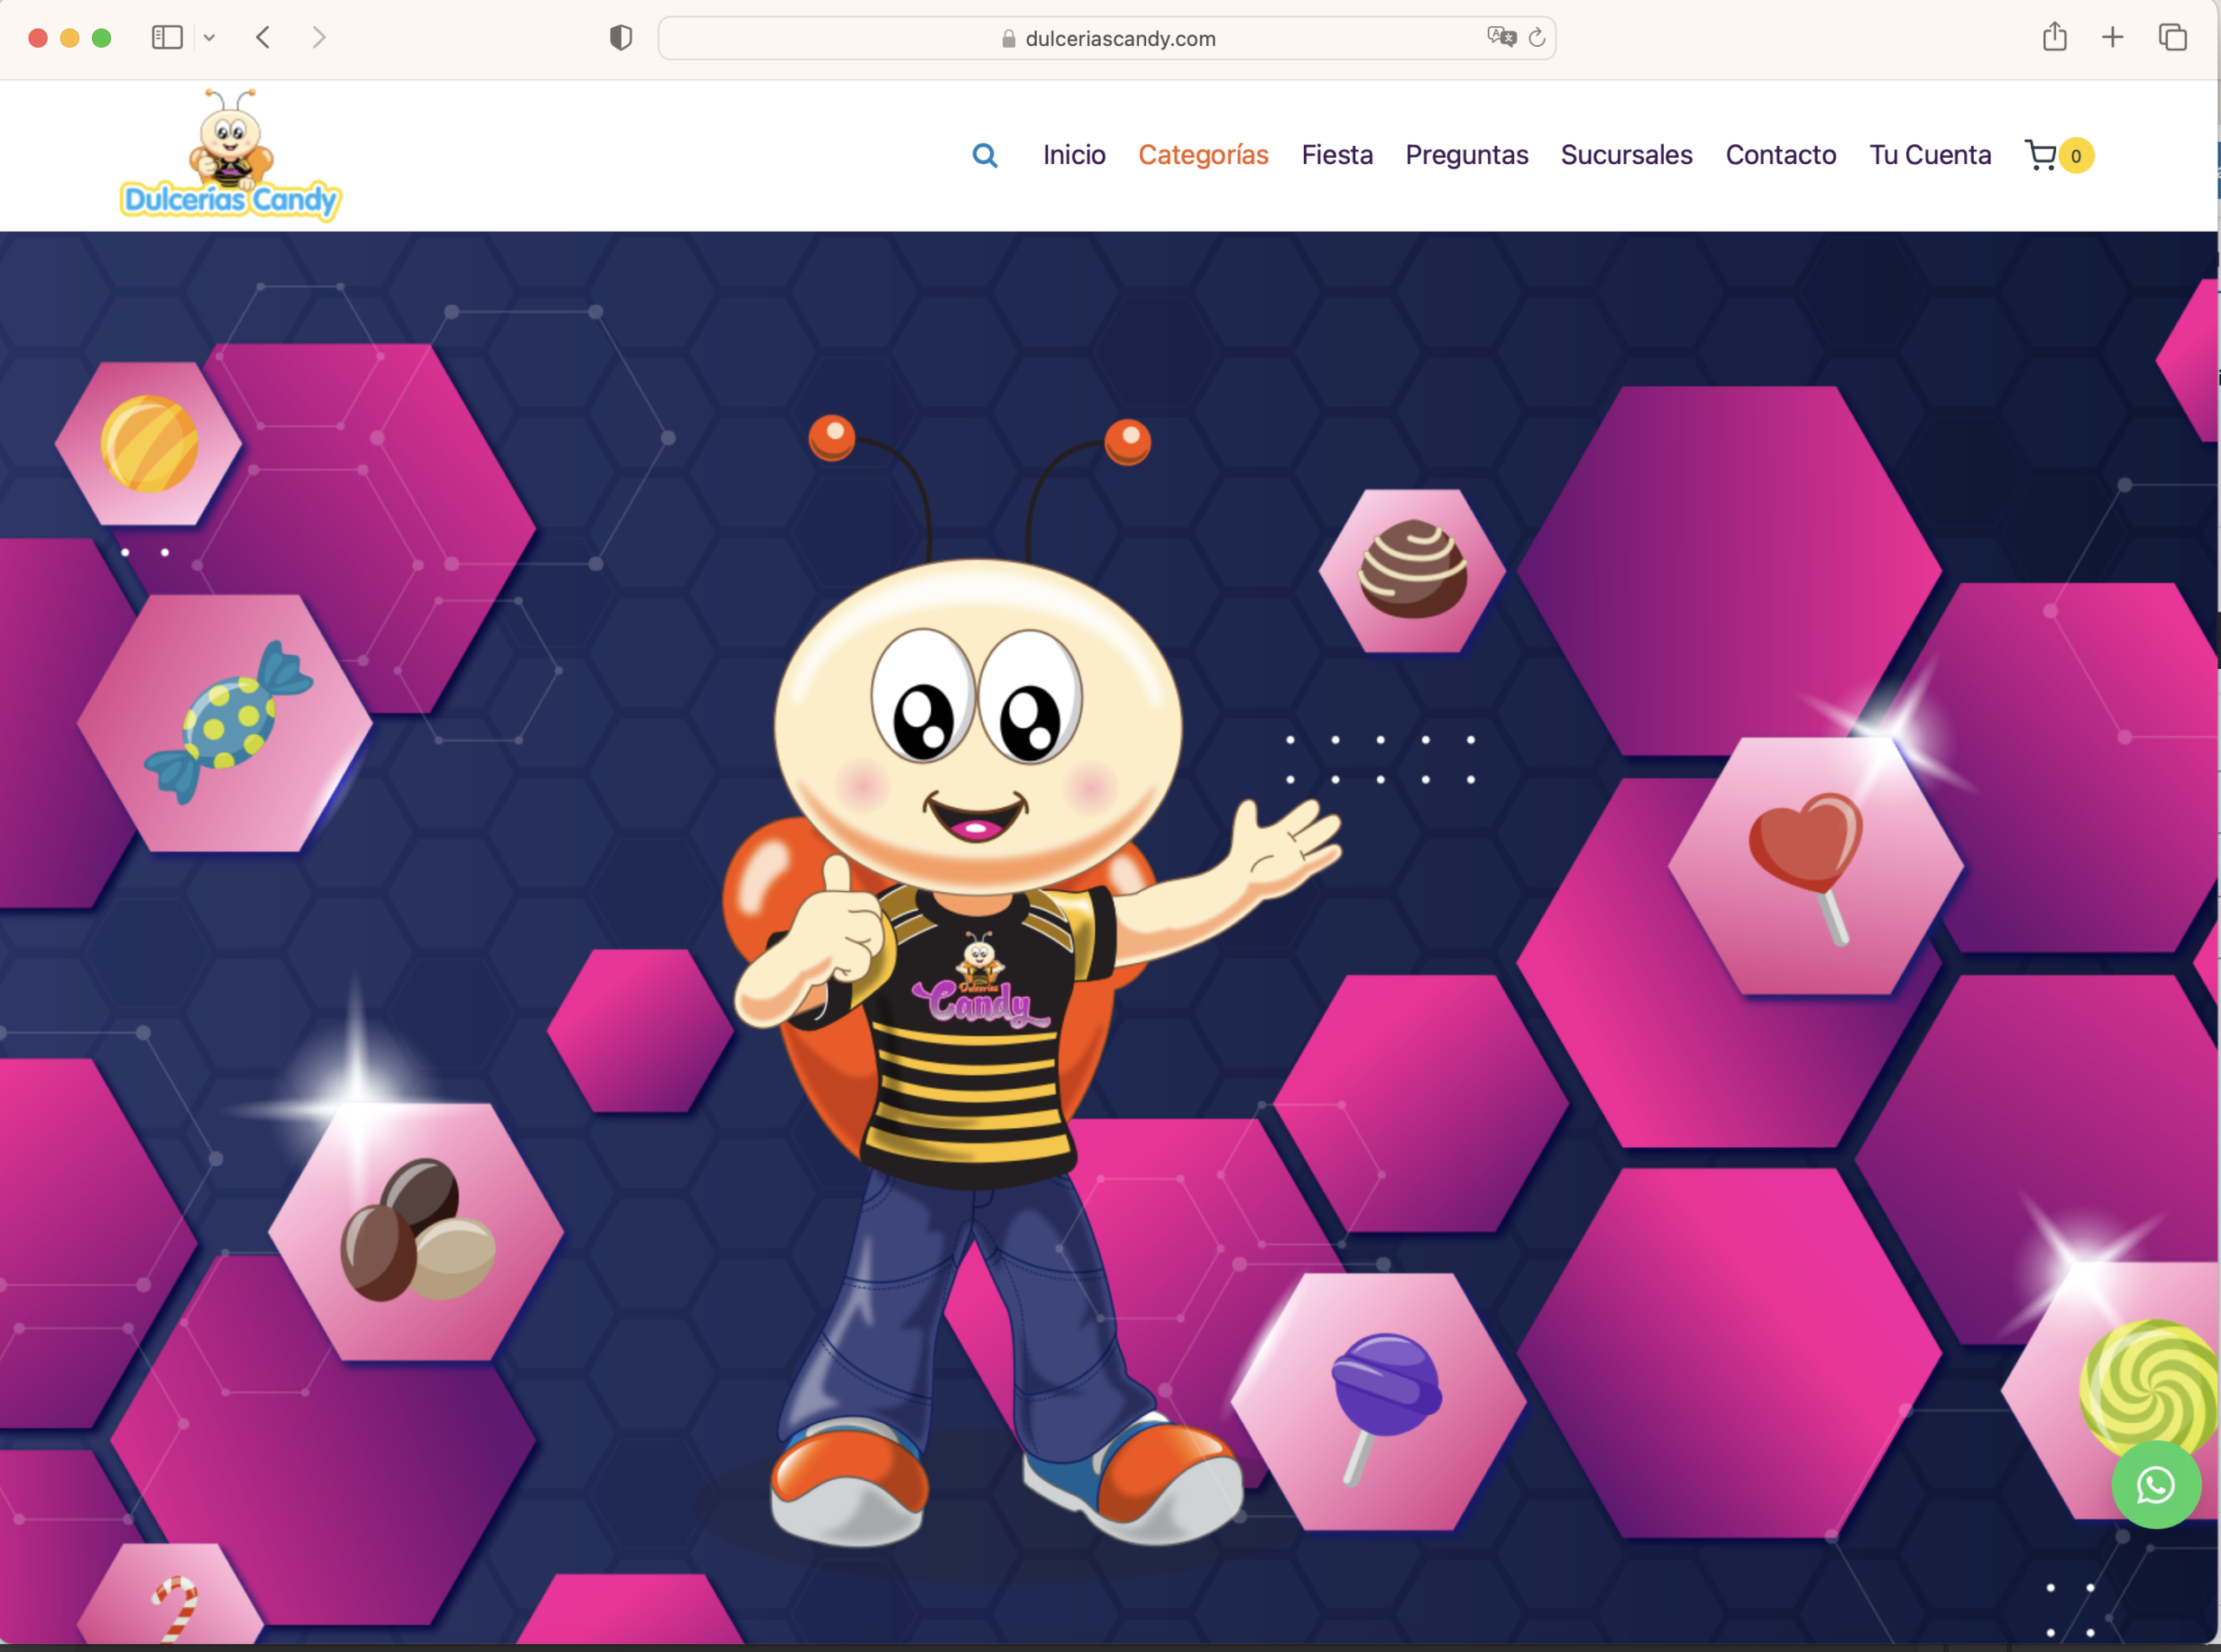Click the Safari share icon
The width and height of the screenshot is (2221, 1652).
click(2054, 37)
